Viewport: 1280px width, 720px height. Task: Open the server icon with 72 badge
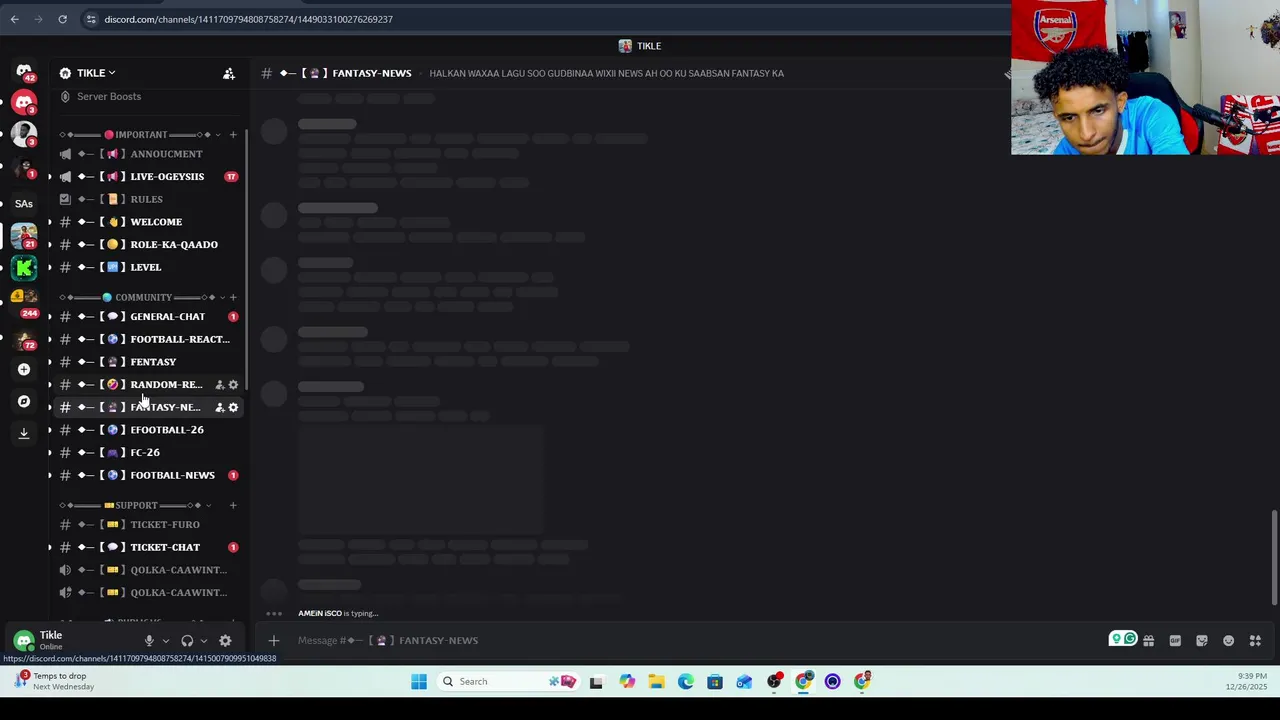point(24,339)
